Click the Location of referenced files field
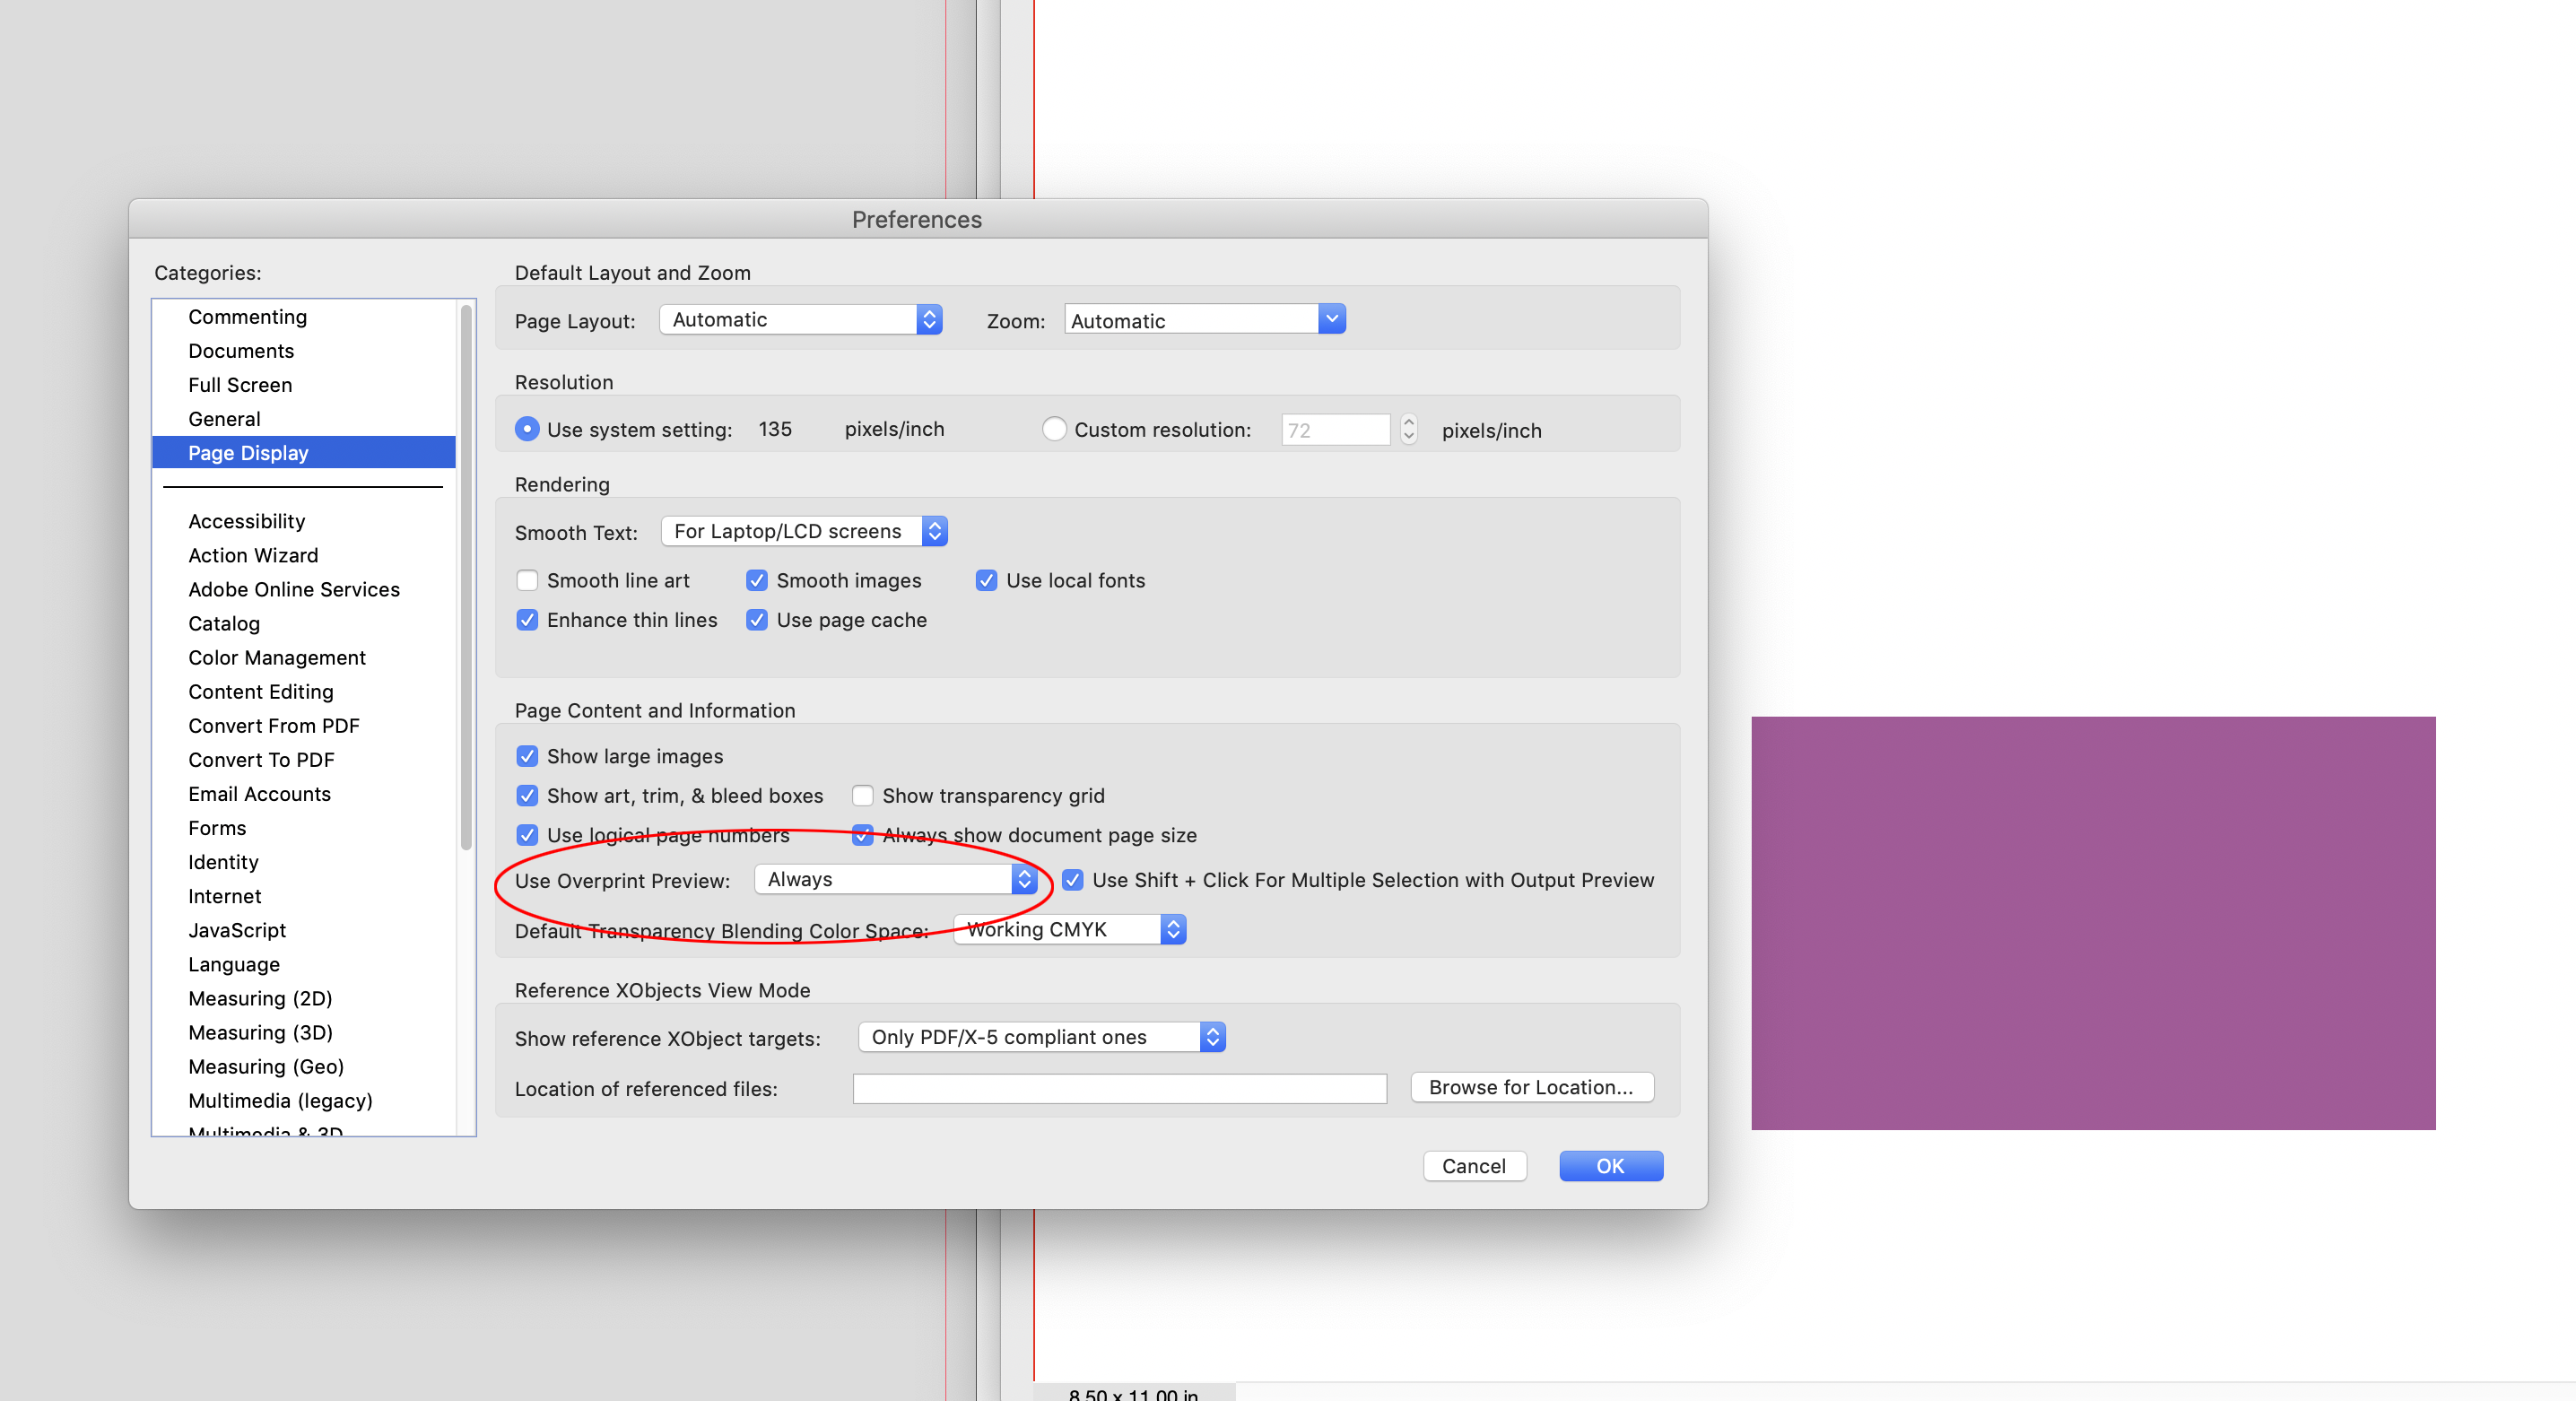The width and height of the screenshot is (2576, 1401). coord(1118,1088)
